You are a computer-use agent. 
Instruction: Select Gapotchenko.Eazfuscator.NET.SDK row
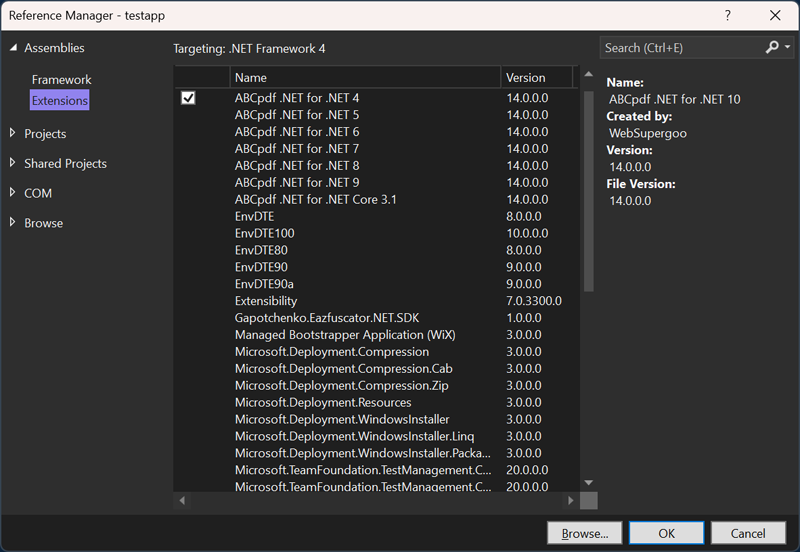click(x=376, y=317)
